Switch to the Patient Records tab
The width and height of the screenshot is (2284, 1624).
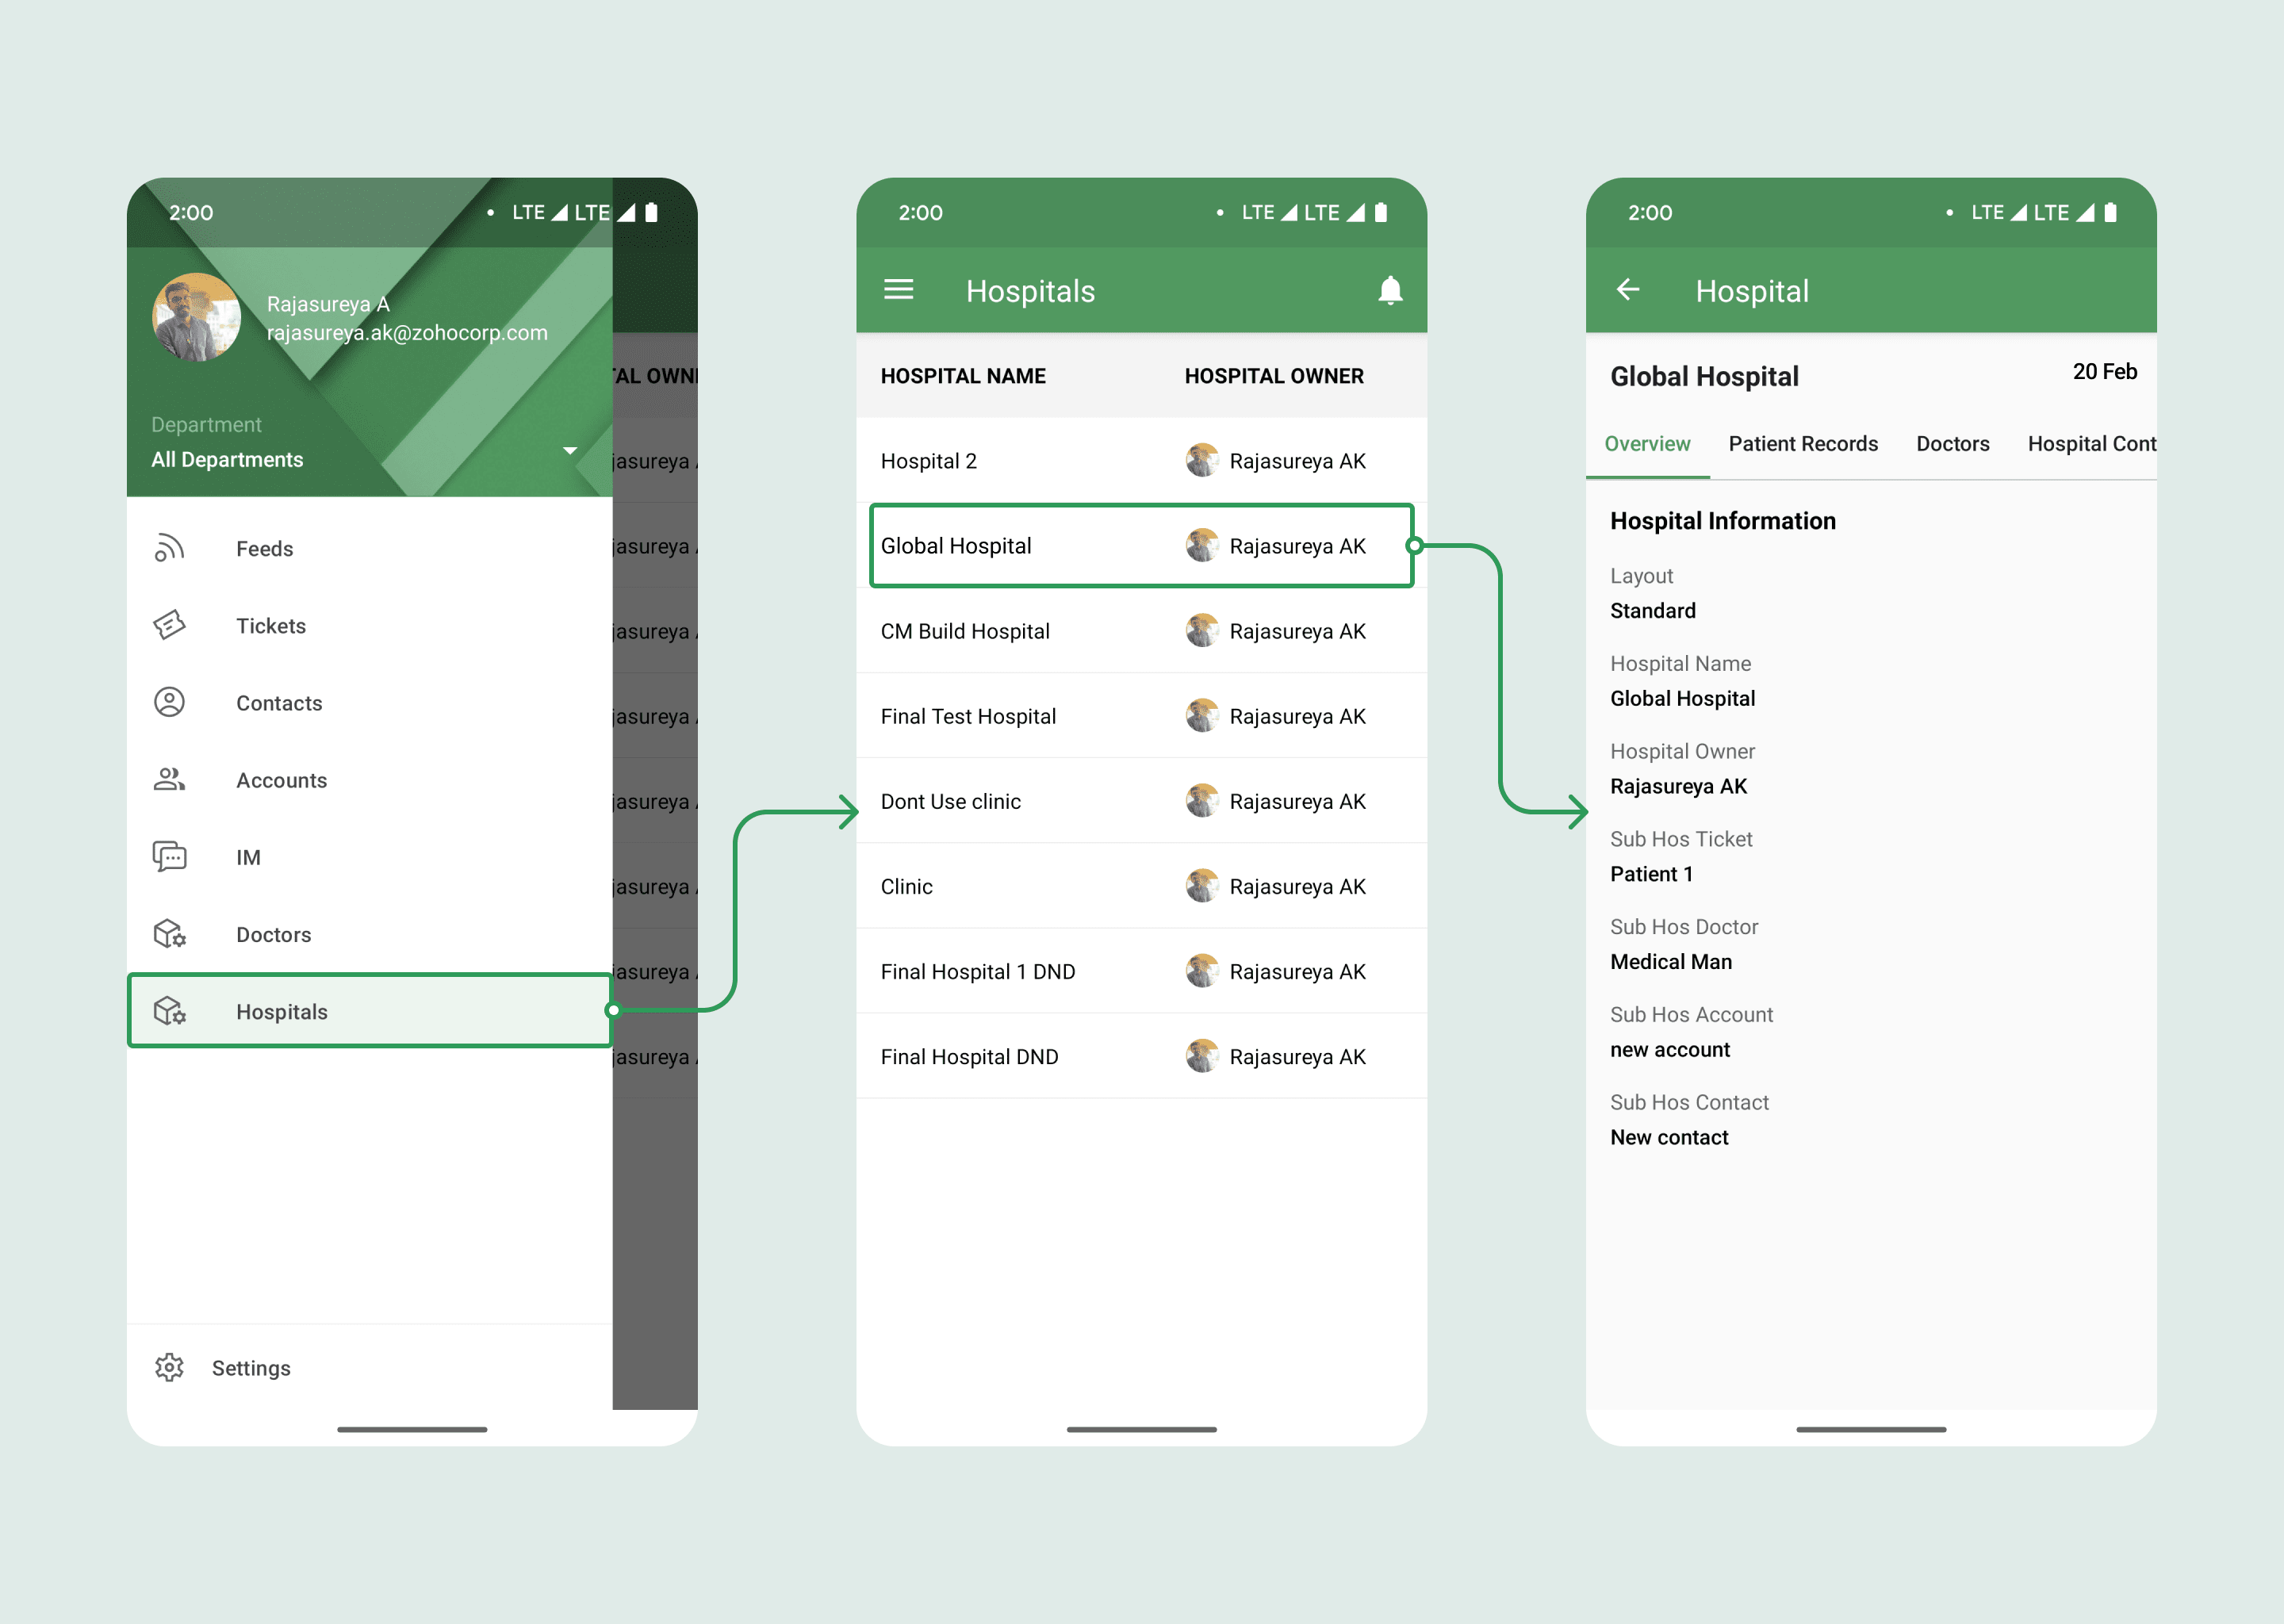(x=1802, y=444)
